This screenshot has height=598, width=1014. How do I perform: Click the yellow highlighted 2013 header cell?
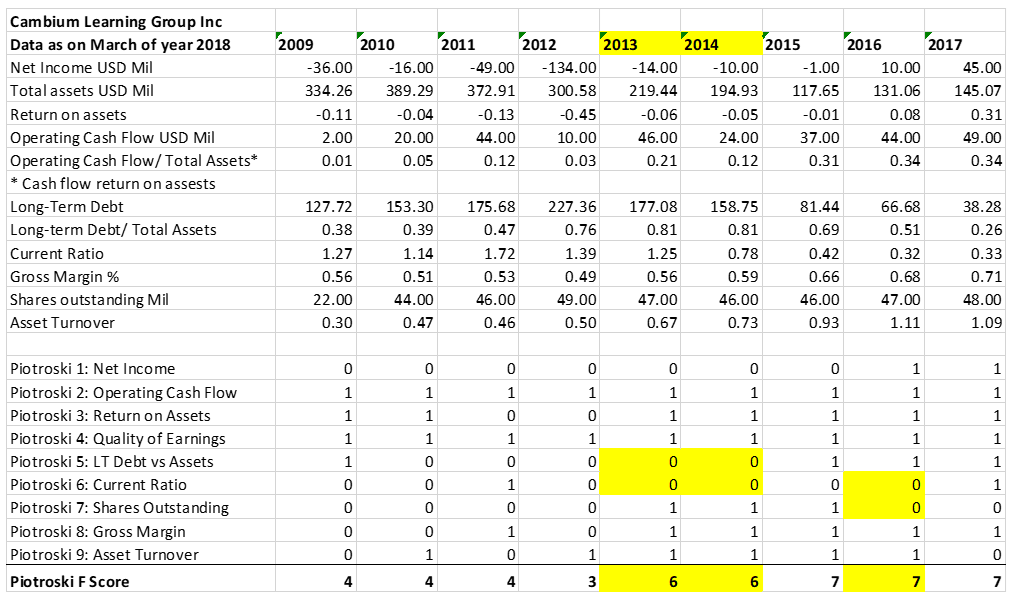pos(640,43)
